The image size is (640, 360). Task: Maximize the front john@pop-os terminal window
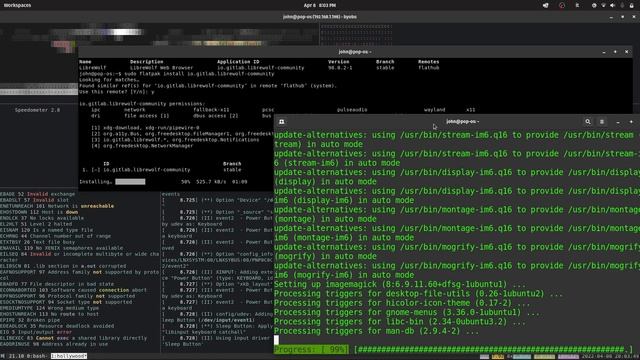(631, 122)
